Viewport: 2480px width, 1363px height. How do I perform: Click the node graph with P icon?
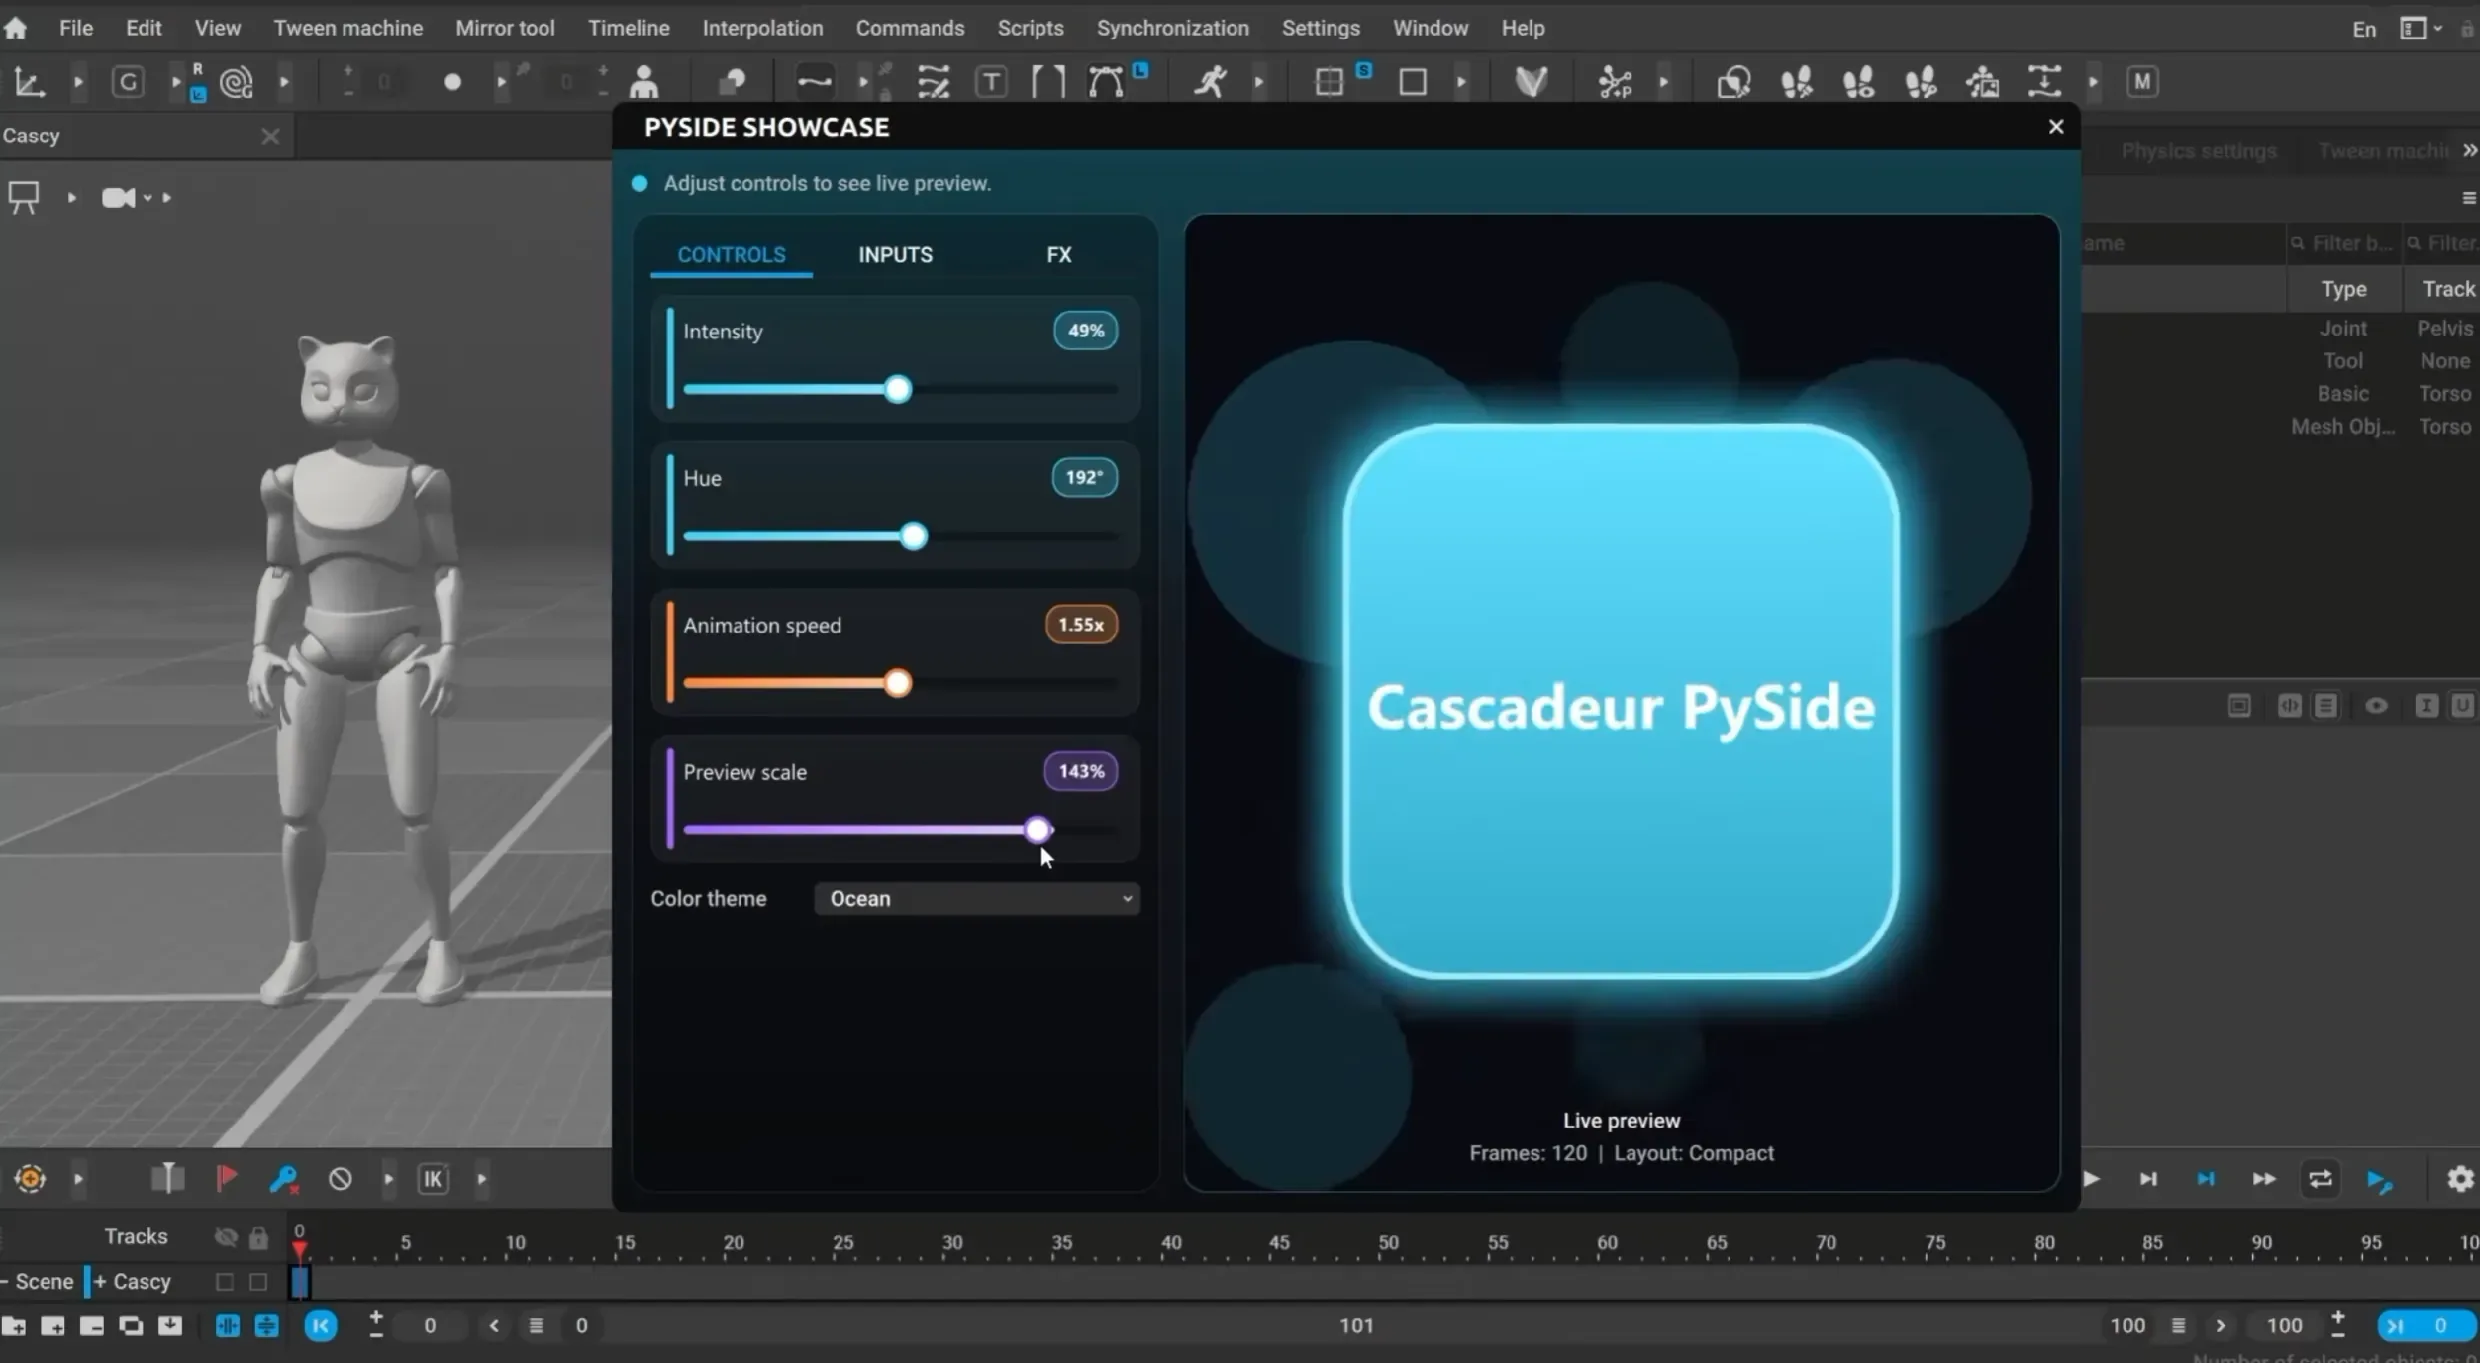pyautogui.click(x=1614, y=82)
